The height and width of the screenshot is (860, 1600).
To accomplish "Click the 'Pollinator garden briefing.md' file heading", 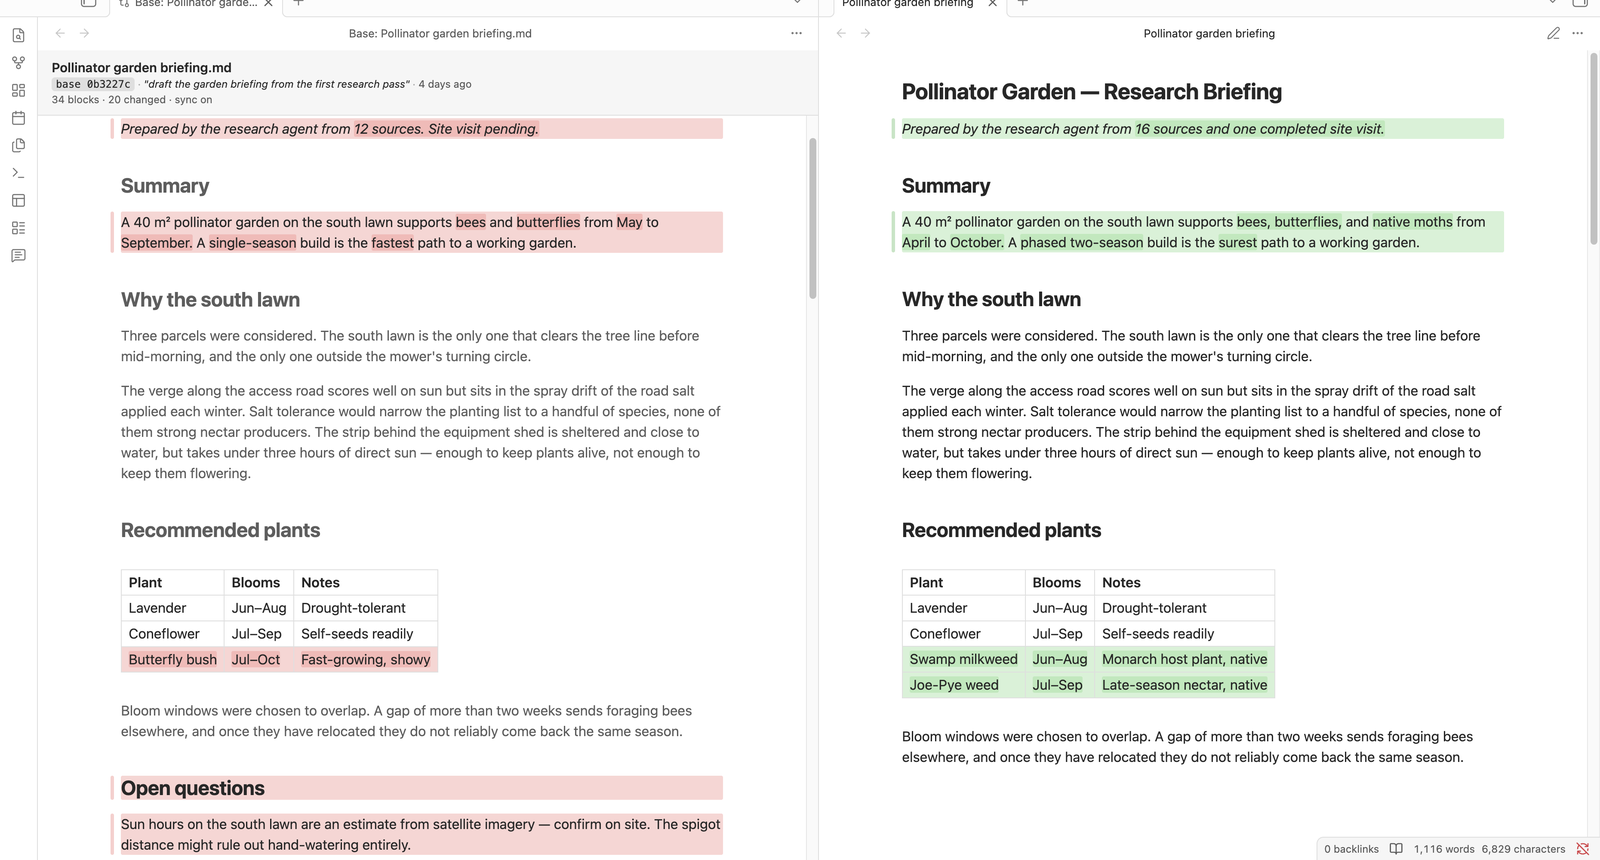I will tap(141, 67).
